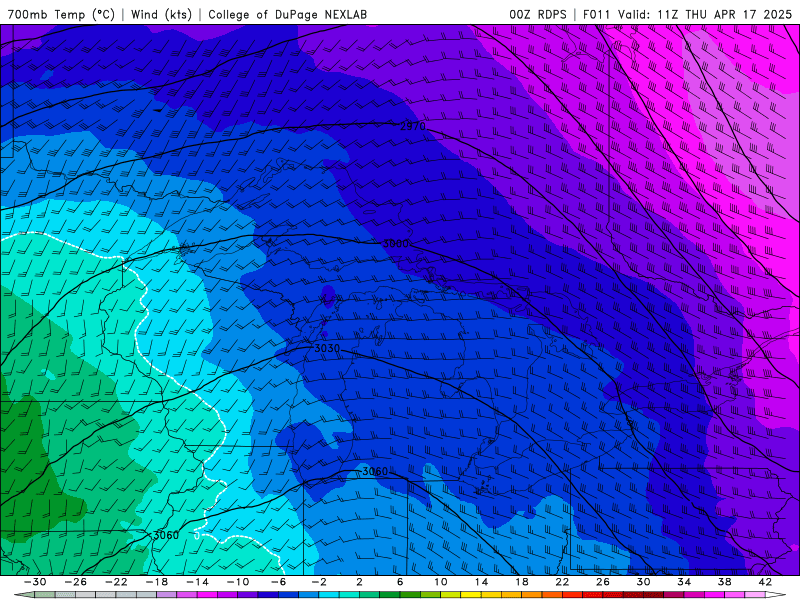Click the 38 colorbar scale value
Viewport: 800px width, 600px height.
(x=724, y=582)
